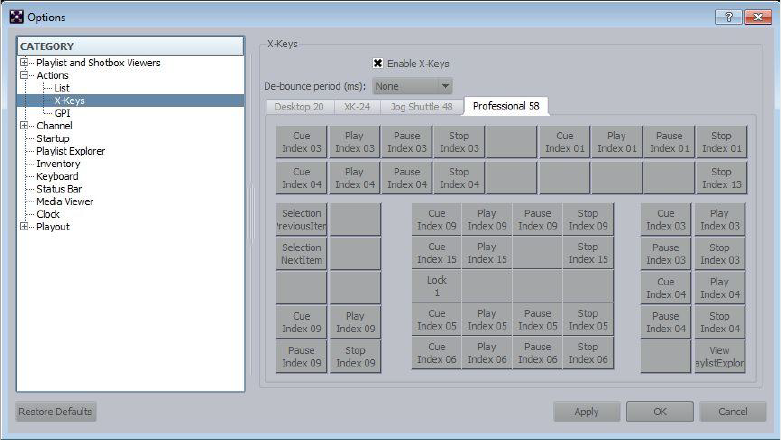The image size is (781, 440).
Task: Click the Stop Index 15 key
Action: [588, 253]
